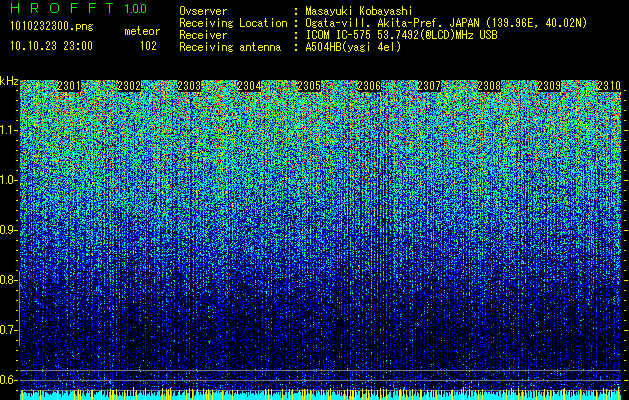Click the Ovserver field label
629x400 pixels.
point(203,11)
